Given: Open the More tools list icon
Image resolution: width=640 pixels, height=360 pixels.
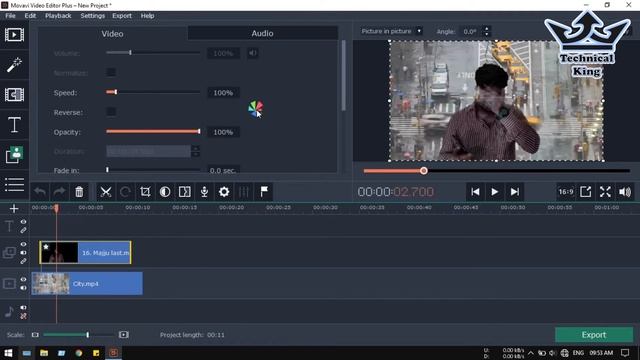Looking at the screenshot, I should 14,184.
